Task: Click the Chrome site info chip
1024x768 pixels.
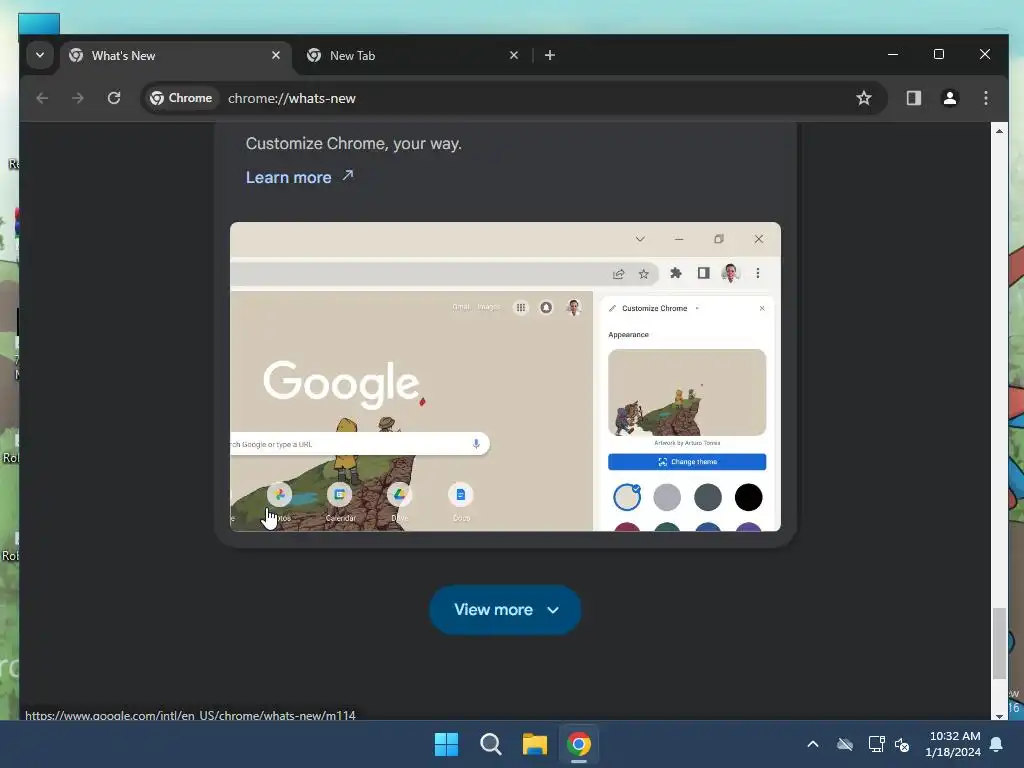Action: [x=181, y=98]
